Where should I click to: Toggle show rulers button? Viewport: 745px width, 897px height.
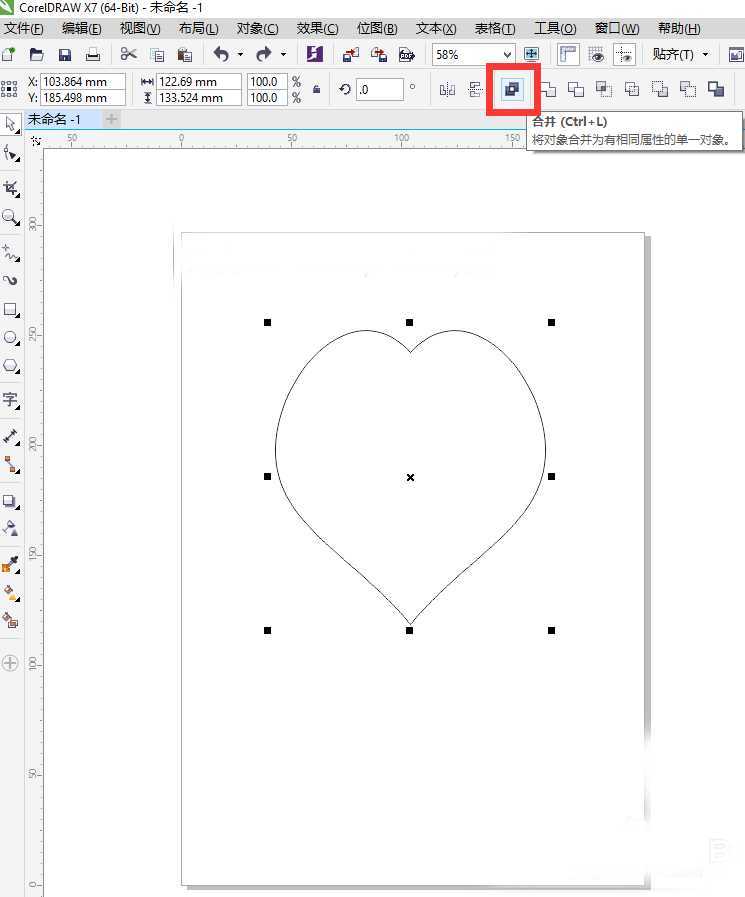[x=568, y=54]
